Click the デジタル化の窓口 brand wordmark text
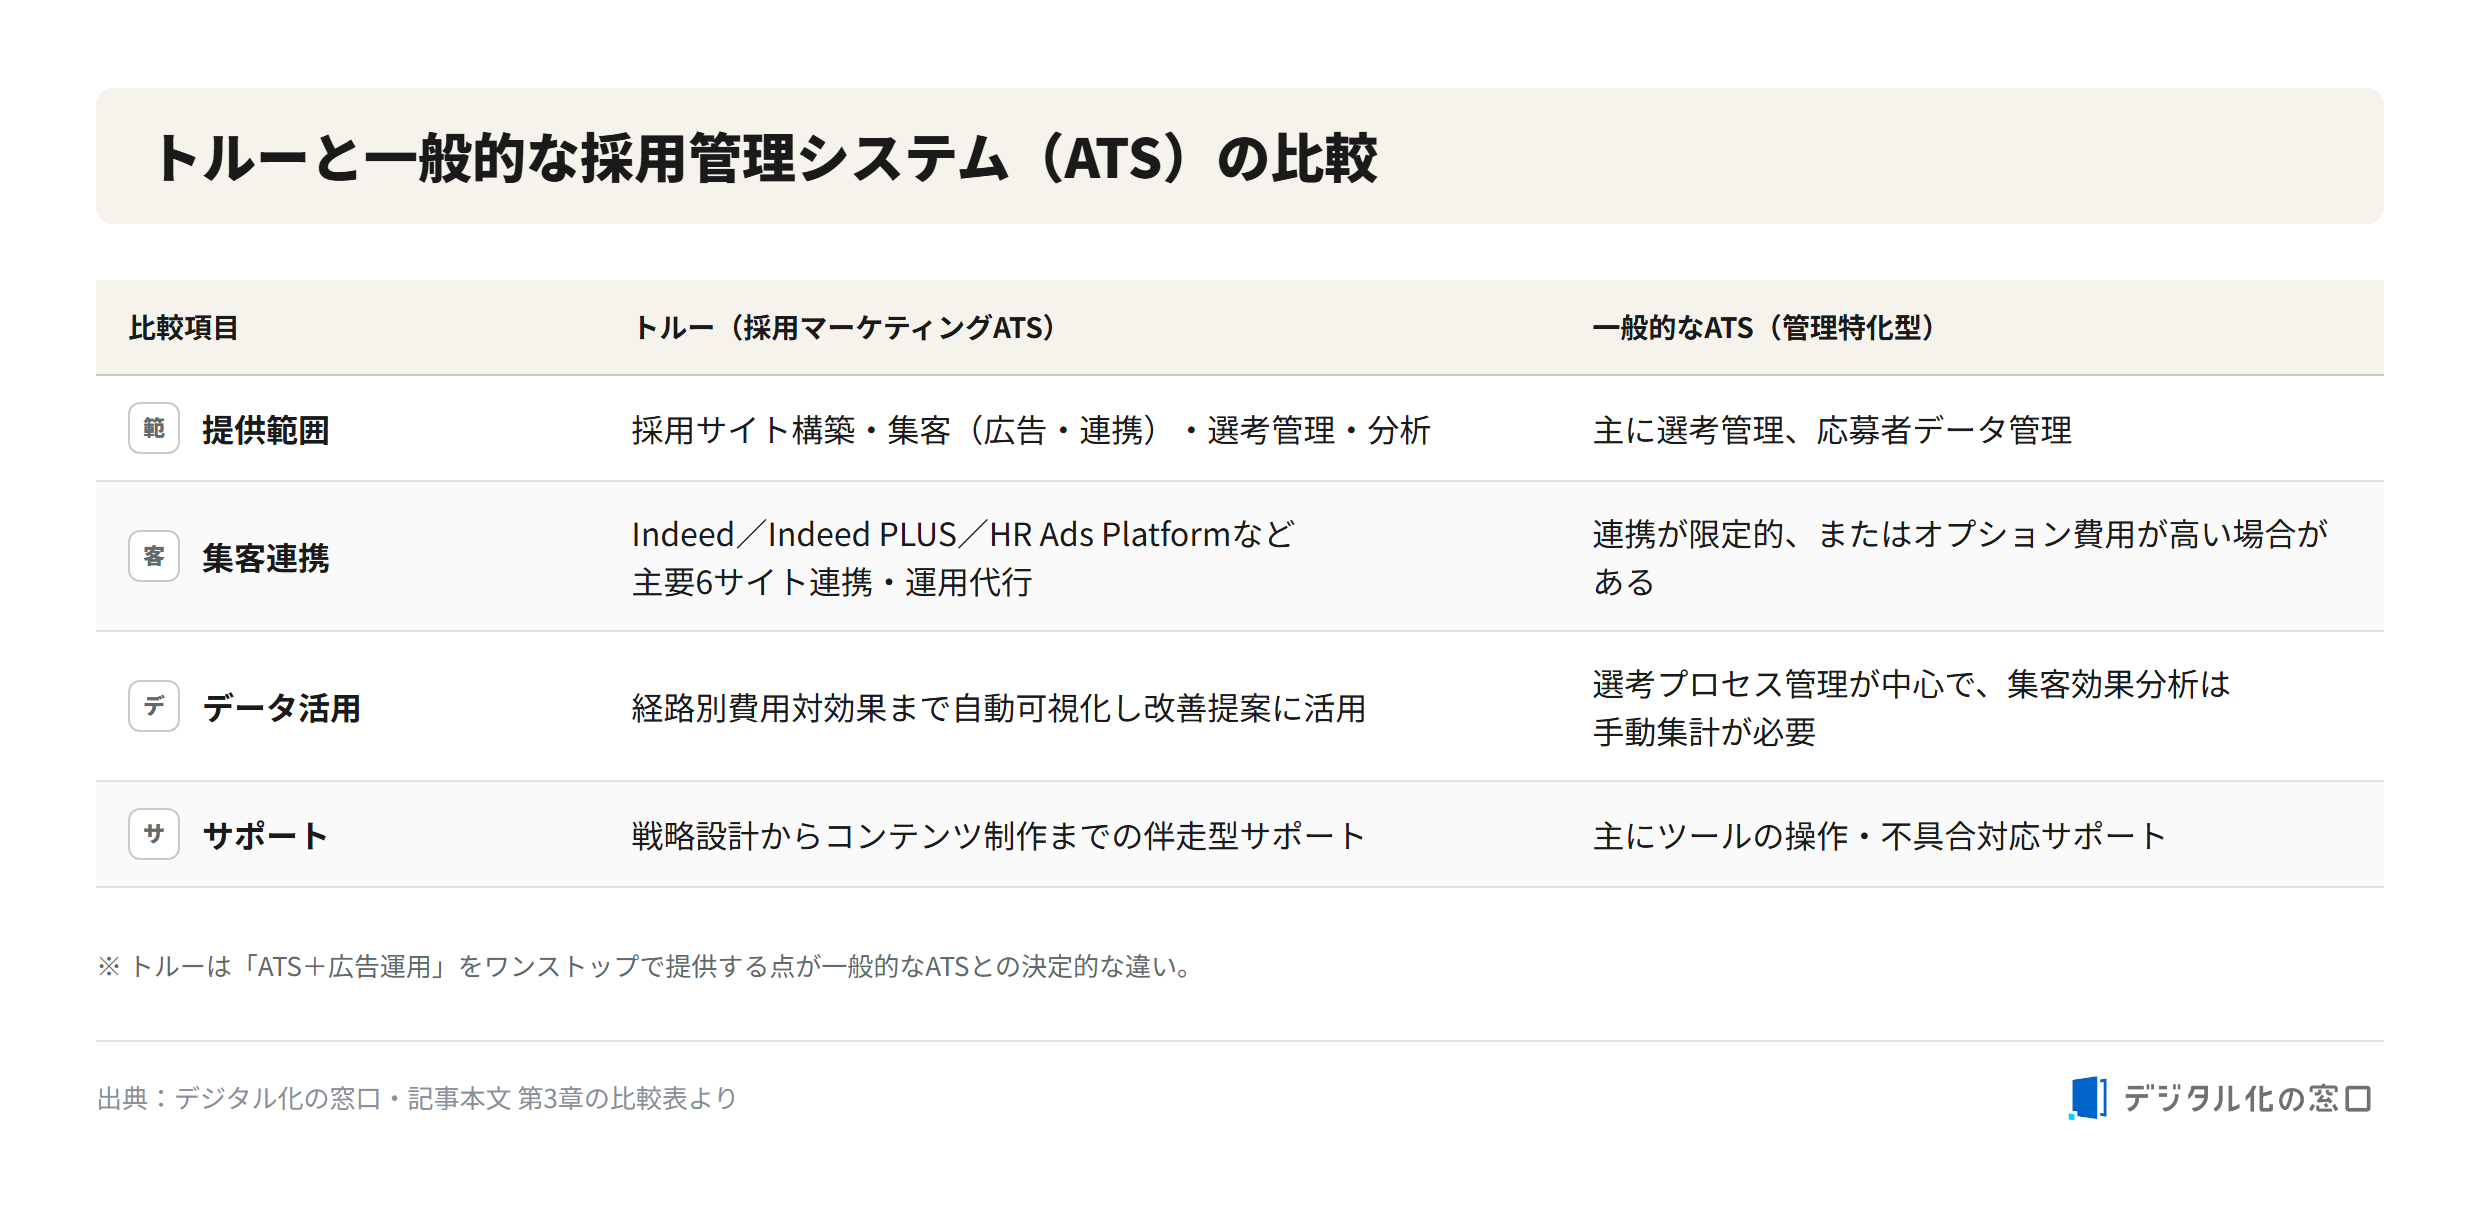The height and width of the screenshot is (1214, 2480). pos(2247,1098)
